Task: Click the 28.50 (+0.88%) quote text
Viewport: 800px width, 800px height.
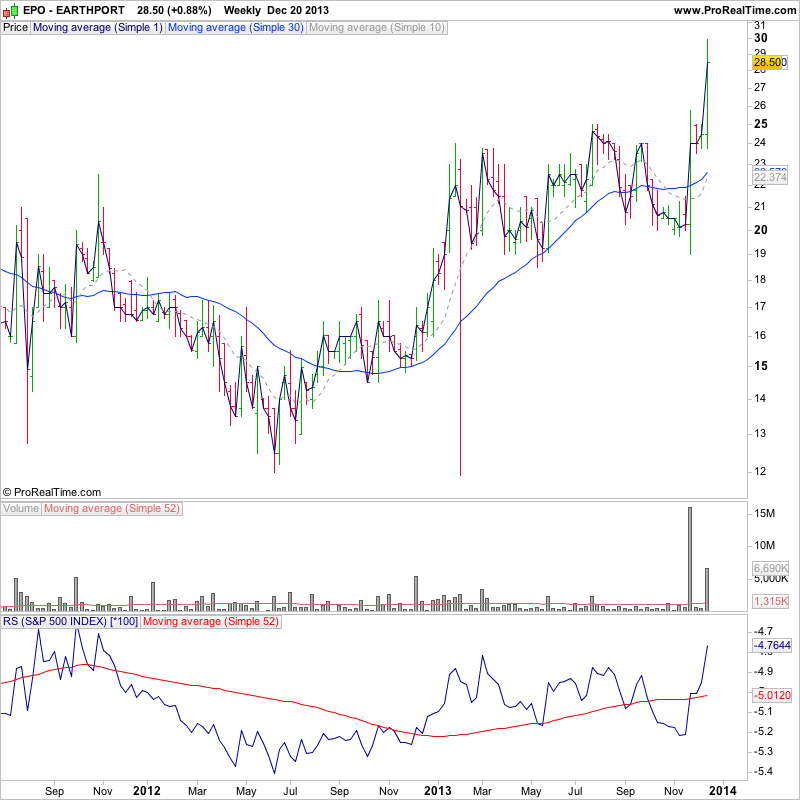Action: pos(174,10)
